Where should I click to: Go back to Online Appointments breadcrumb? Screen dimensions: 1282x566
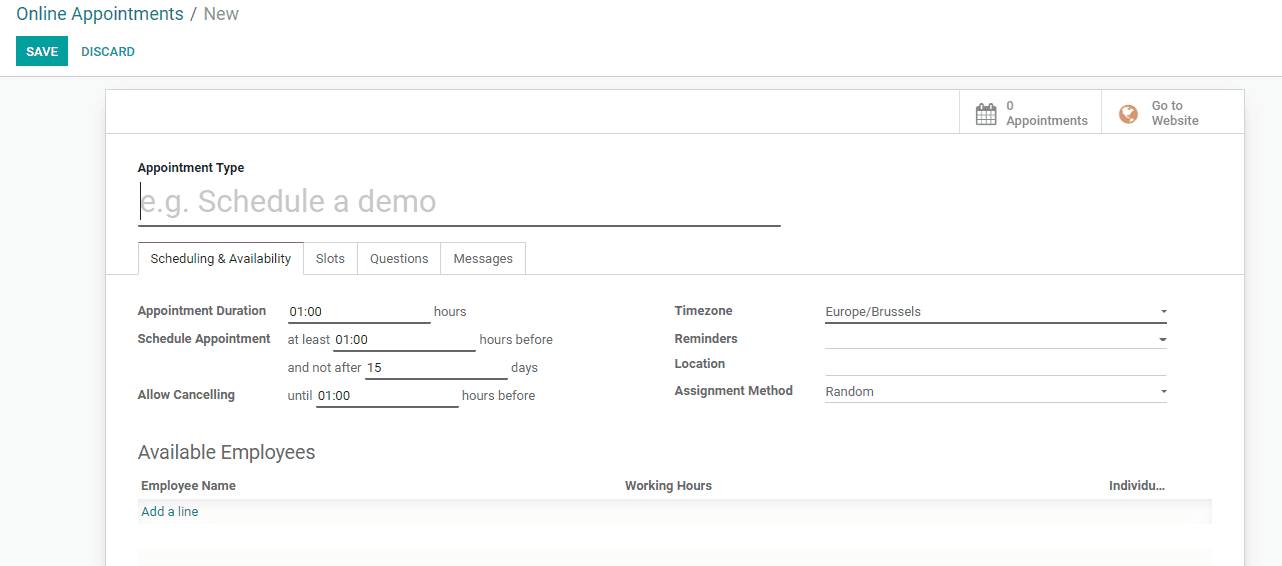(100, 14)
